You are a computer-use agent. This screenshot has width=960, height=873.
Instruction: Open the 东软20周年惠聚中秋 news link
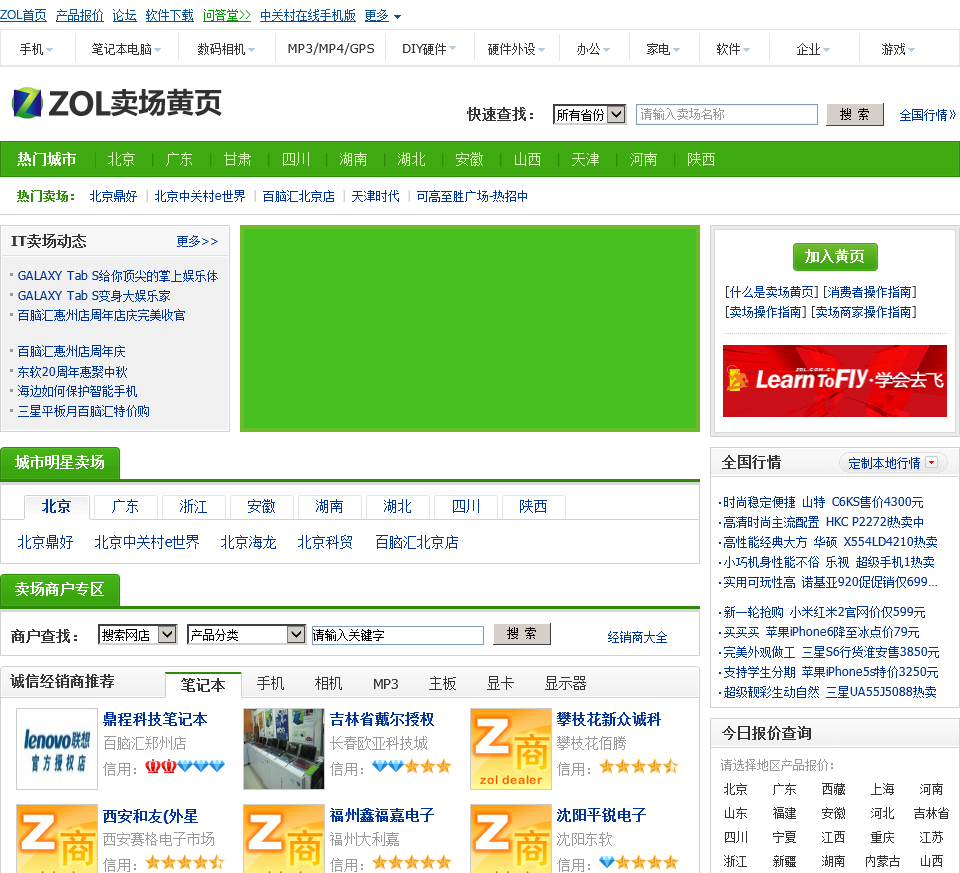72,372
